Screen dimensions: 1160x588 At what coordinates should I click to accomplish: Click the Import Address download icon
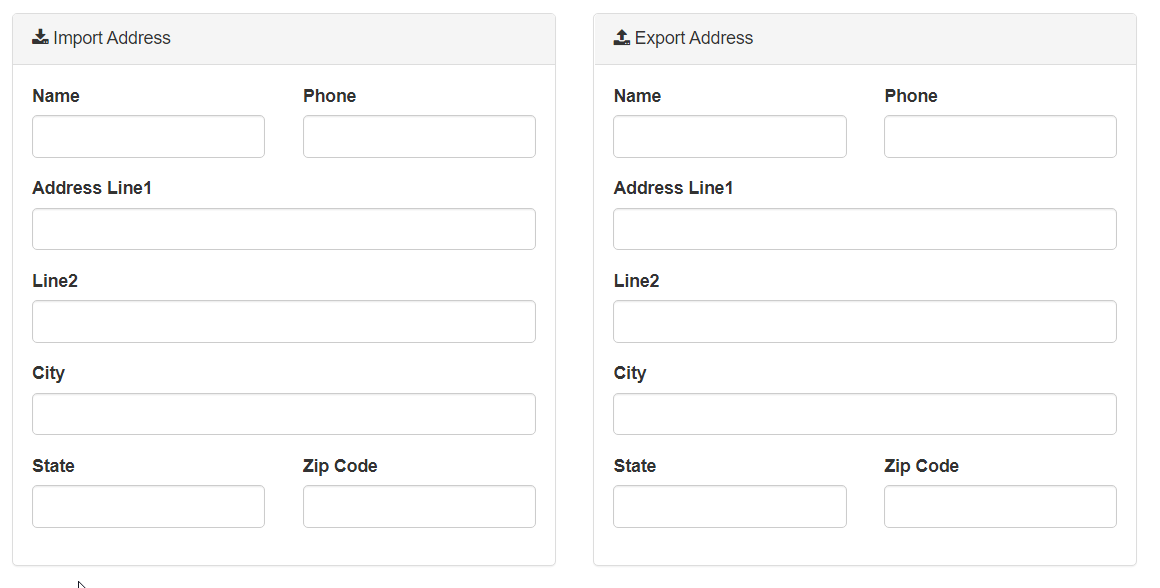[40, 38]
